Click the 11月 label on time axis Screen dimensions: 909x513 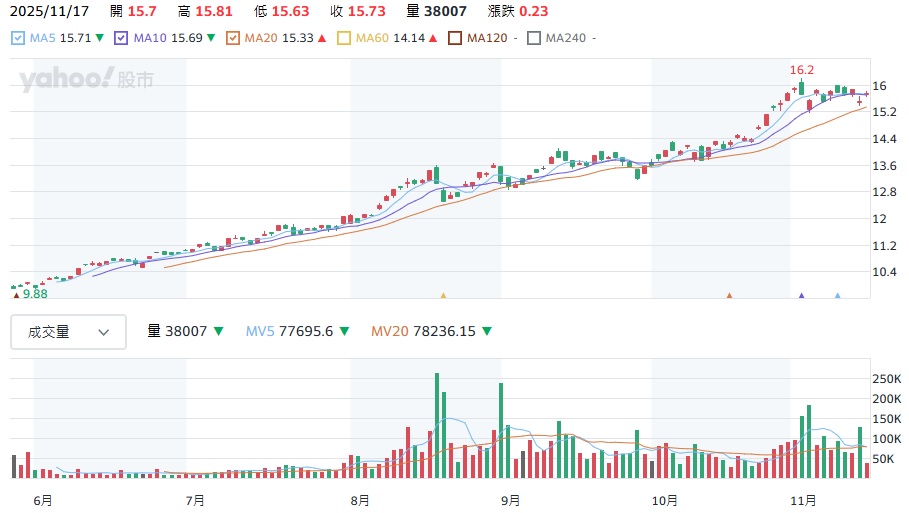803,500
